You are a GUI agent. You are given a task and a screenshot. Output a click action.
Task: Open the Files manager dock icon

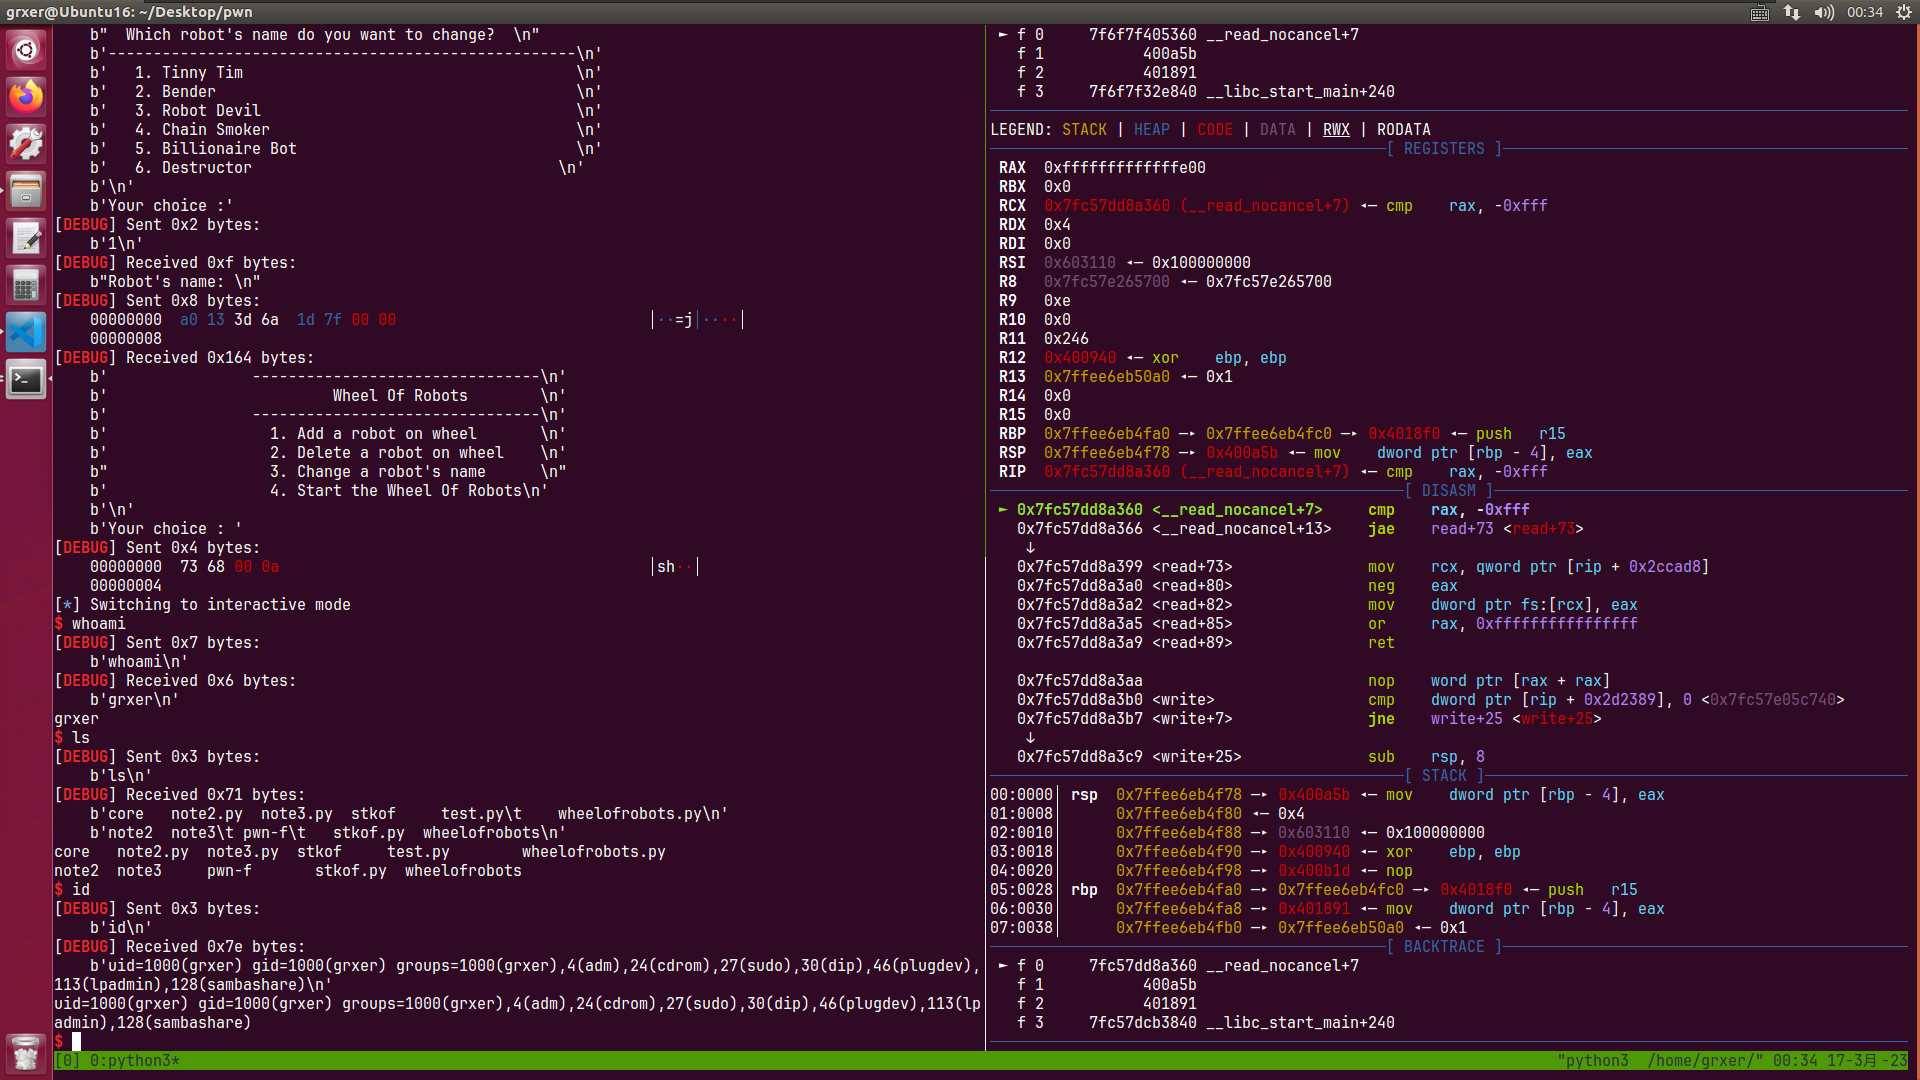tap(26, 191)
